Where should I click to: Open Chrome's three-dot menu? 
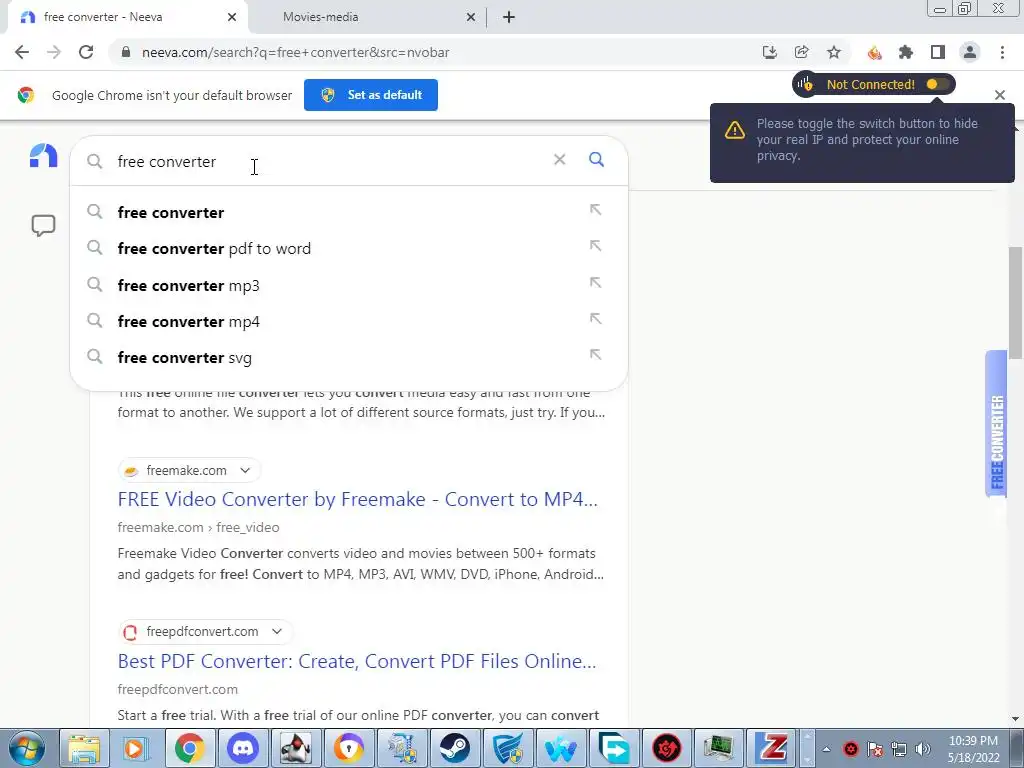(1002, 52)
